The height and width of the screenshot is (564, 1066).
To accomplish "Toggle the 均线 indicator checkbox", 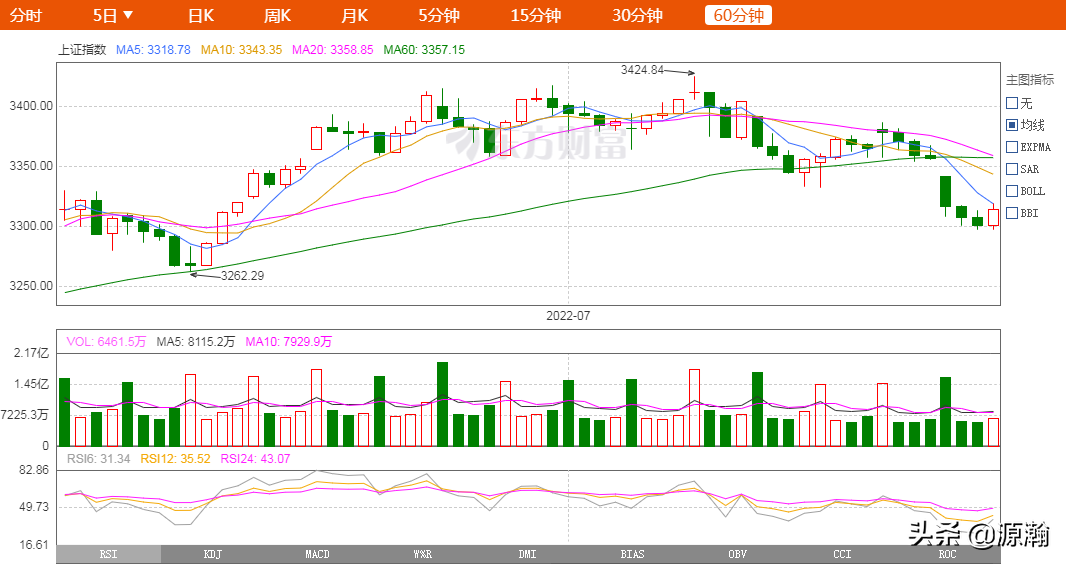I will [1012, 125].
